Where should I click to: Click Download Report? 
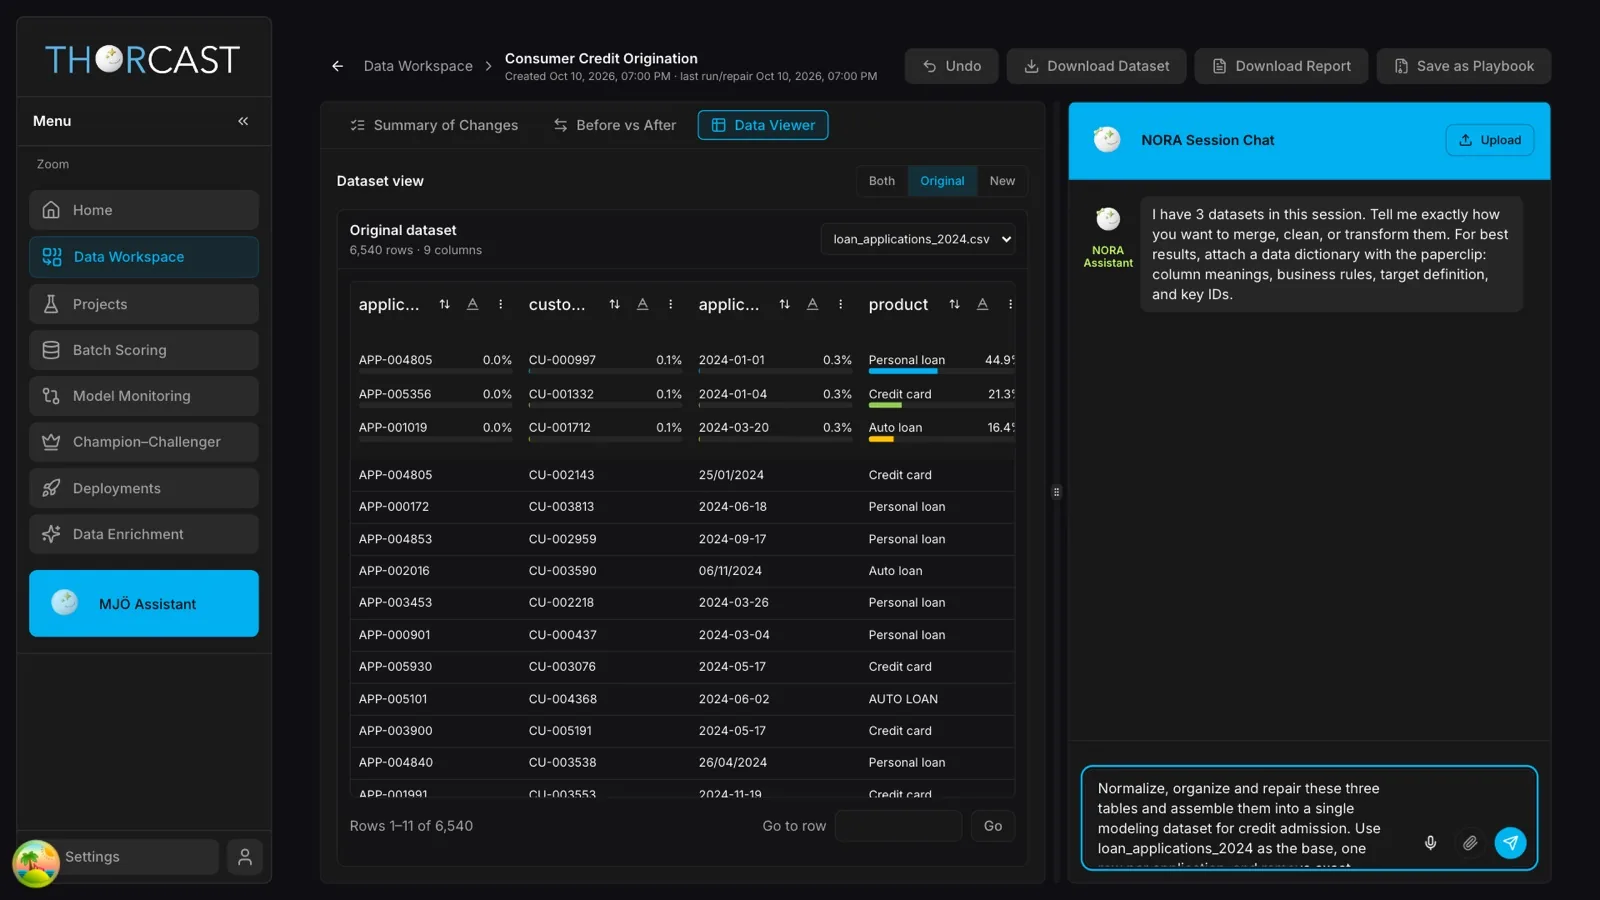click(x=1281, y=66)
